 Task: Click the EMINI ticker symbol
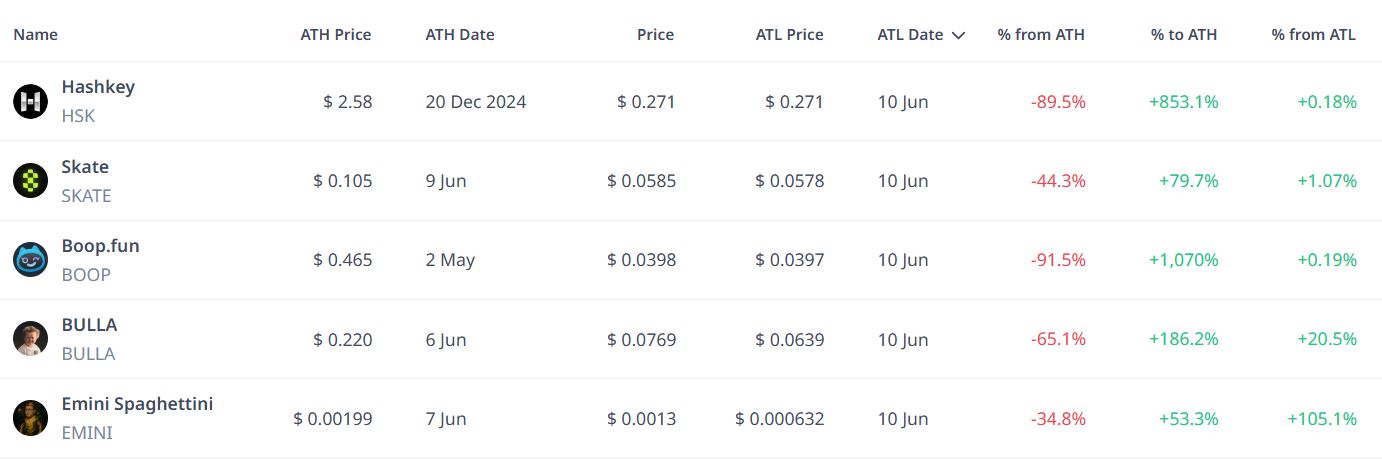(87, 433)
